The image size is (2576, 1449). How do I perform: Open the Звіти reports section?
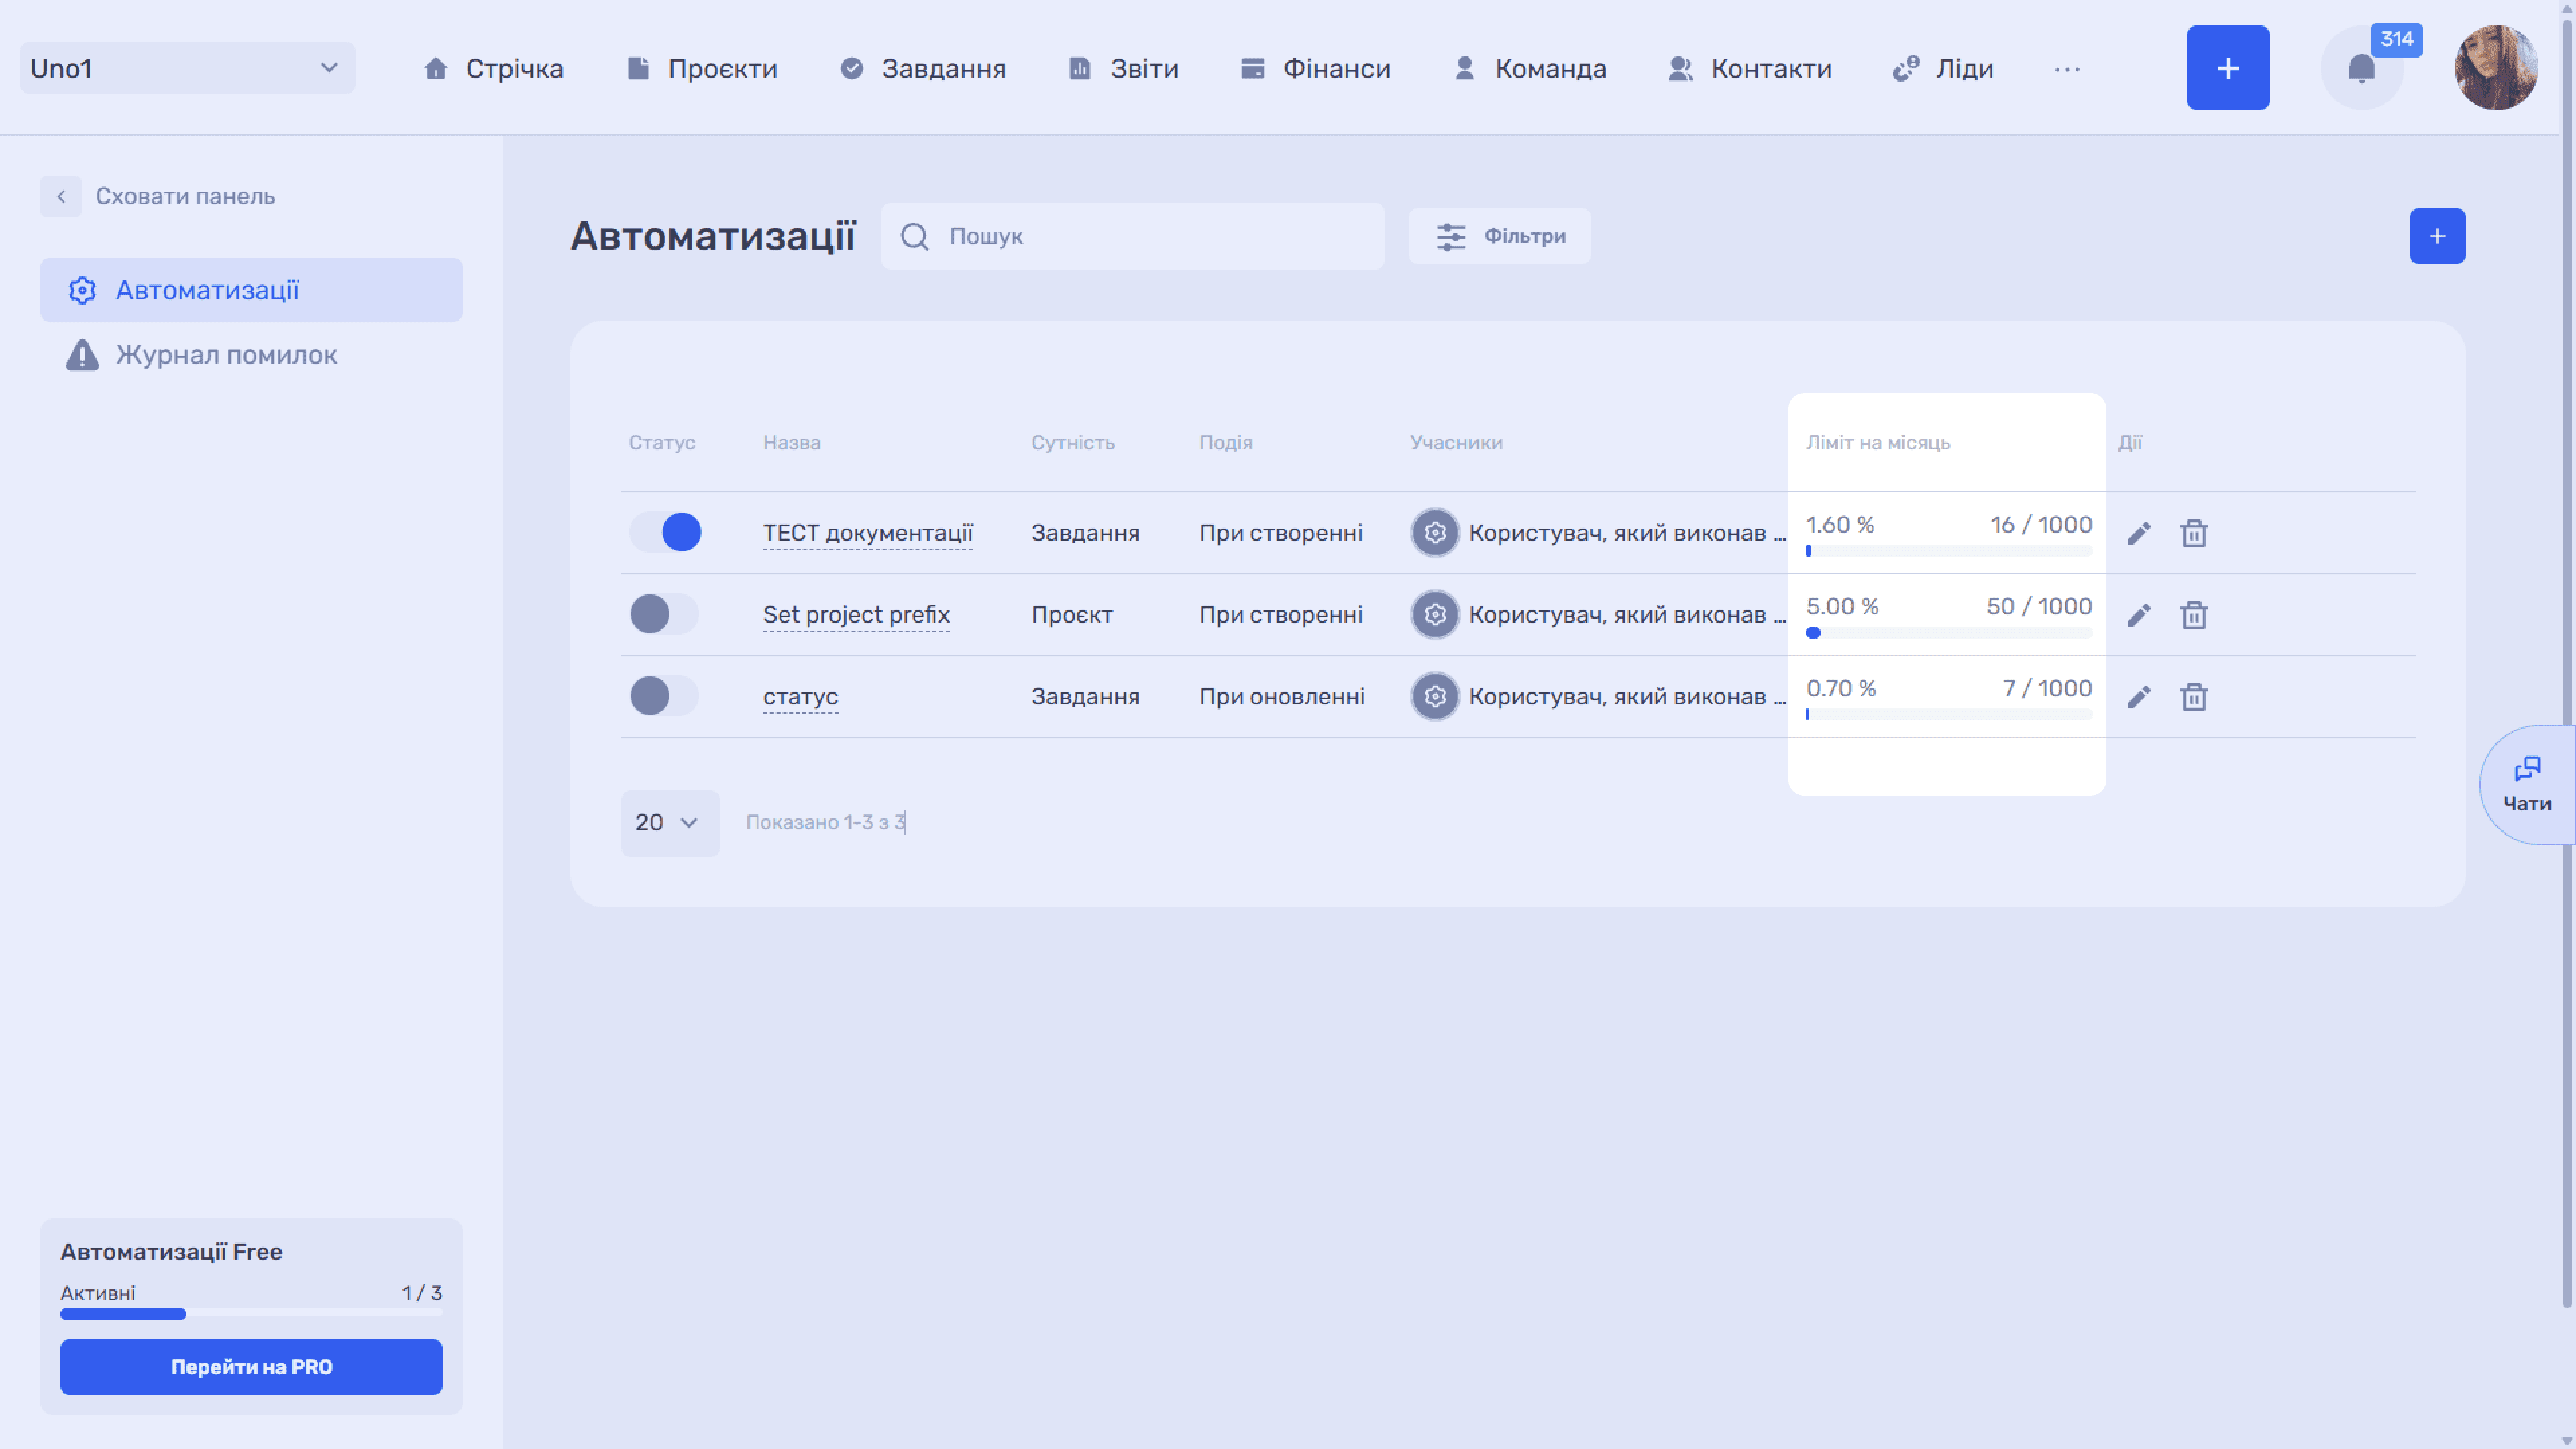1123,69
